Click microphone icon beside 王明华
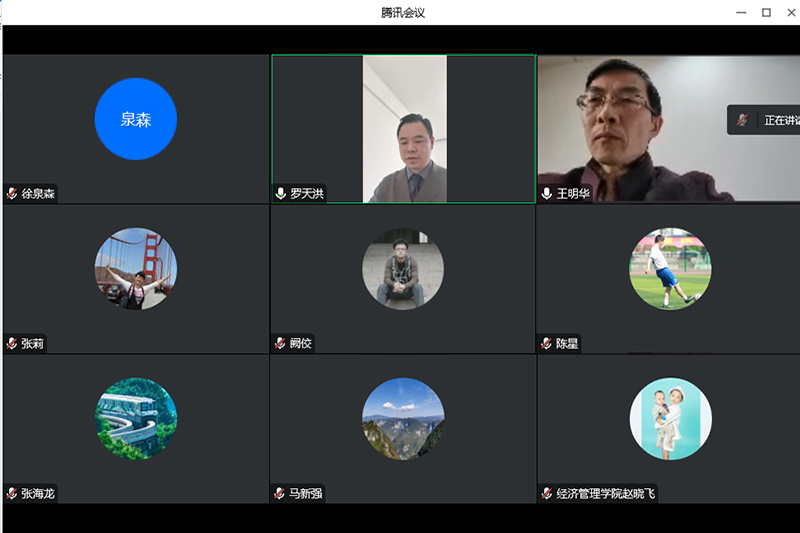800x533 pixels. [547, 194]
